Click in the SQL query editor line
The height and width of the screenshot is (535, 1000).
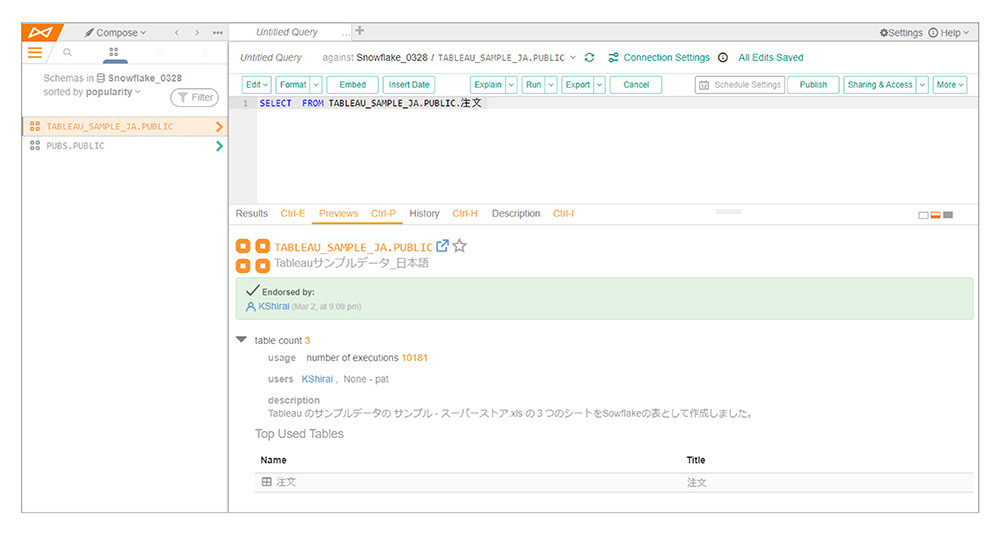point(600,103)
